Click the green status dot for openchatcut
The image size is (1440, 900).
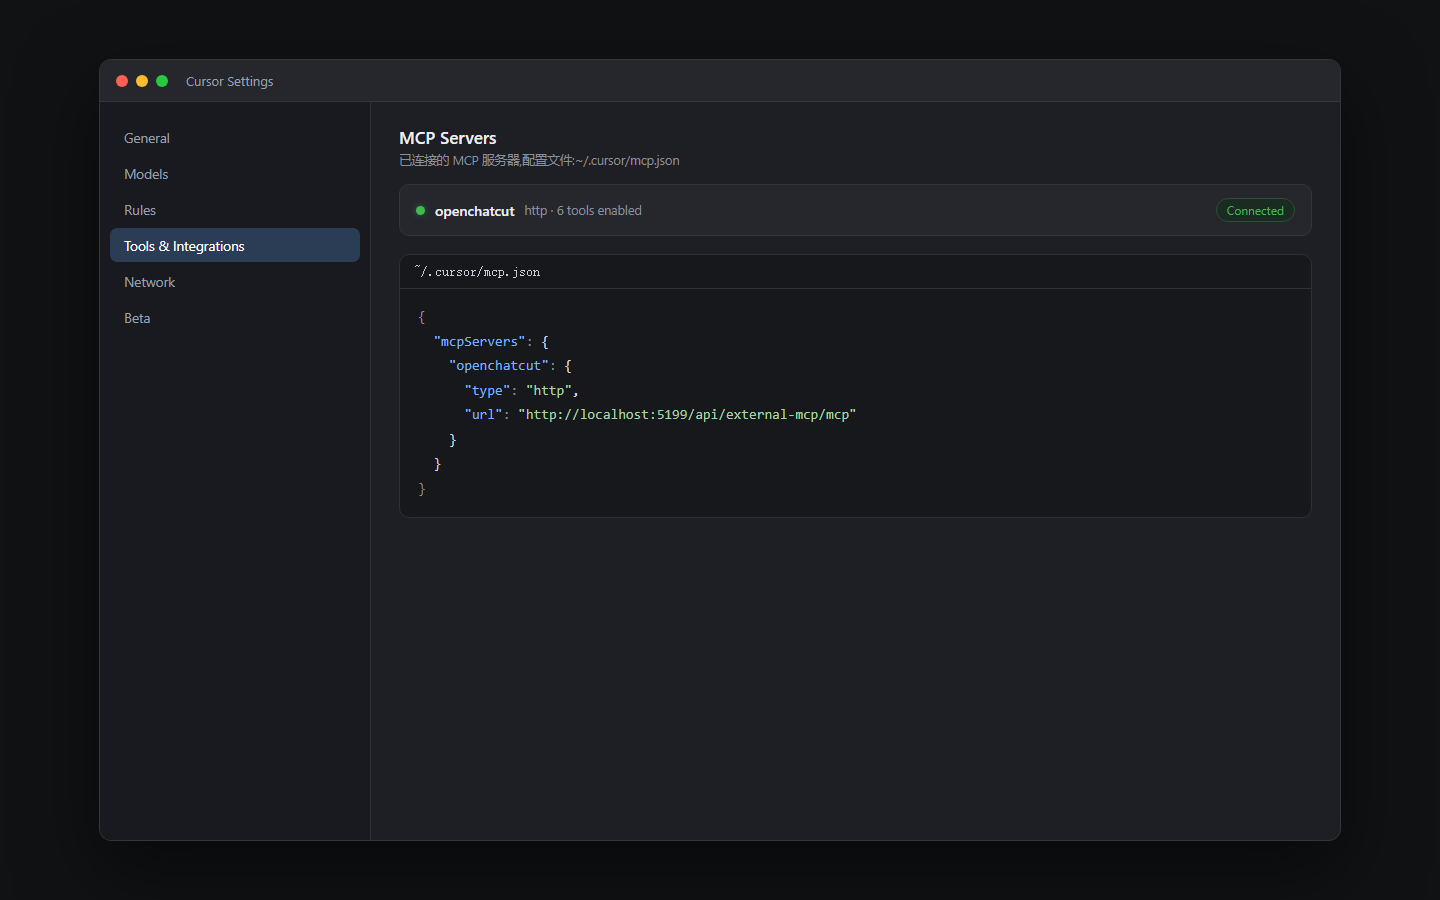[421, 211]
